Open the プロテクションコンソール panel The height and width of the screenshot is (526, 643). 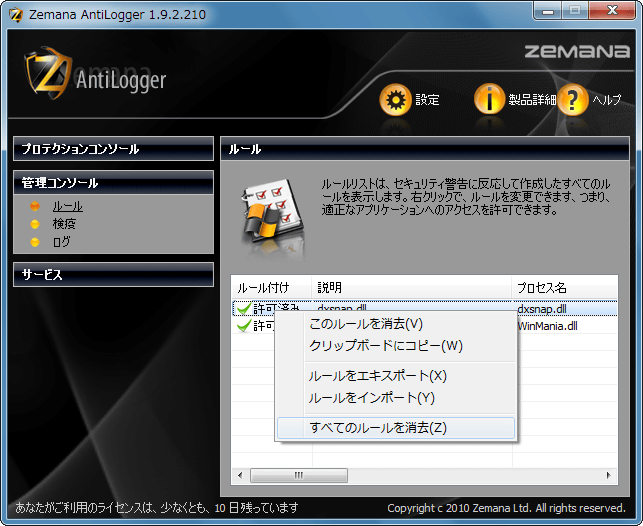pyautogui.click(x=113, y=148)
